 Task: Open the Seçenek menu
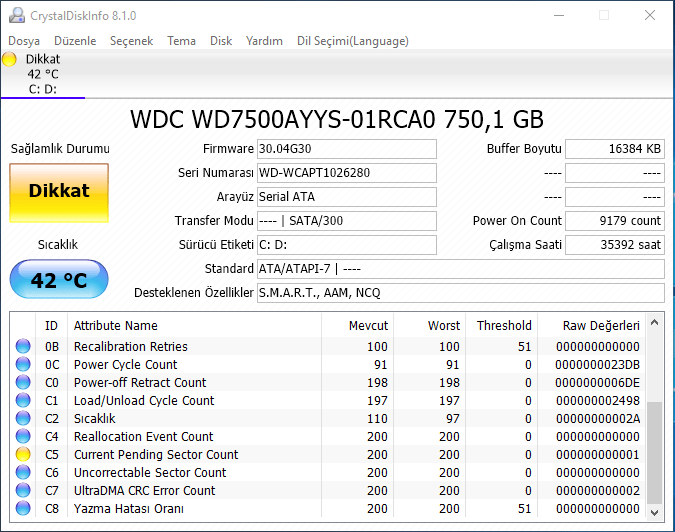131,41
